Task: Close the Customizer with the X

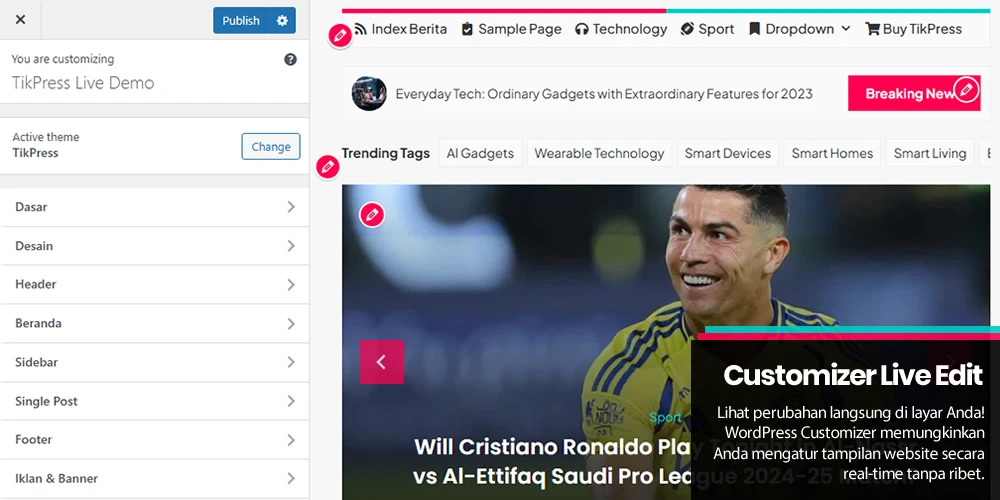Action: pyautogui.click(x=20, y=20)
